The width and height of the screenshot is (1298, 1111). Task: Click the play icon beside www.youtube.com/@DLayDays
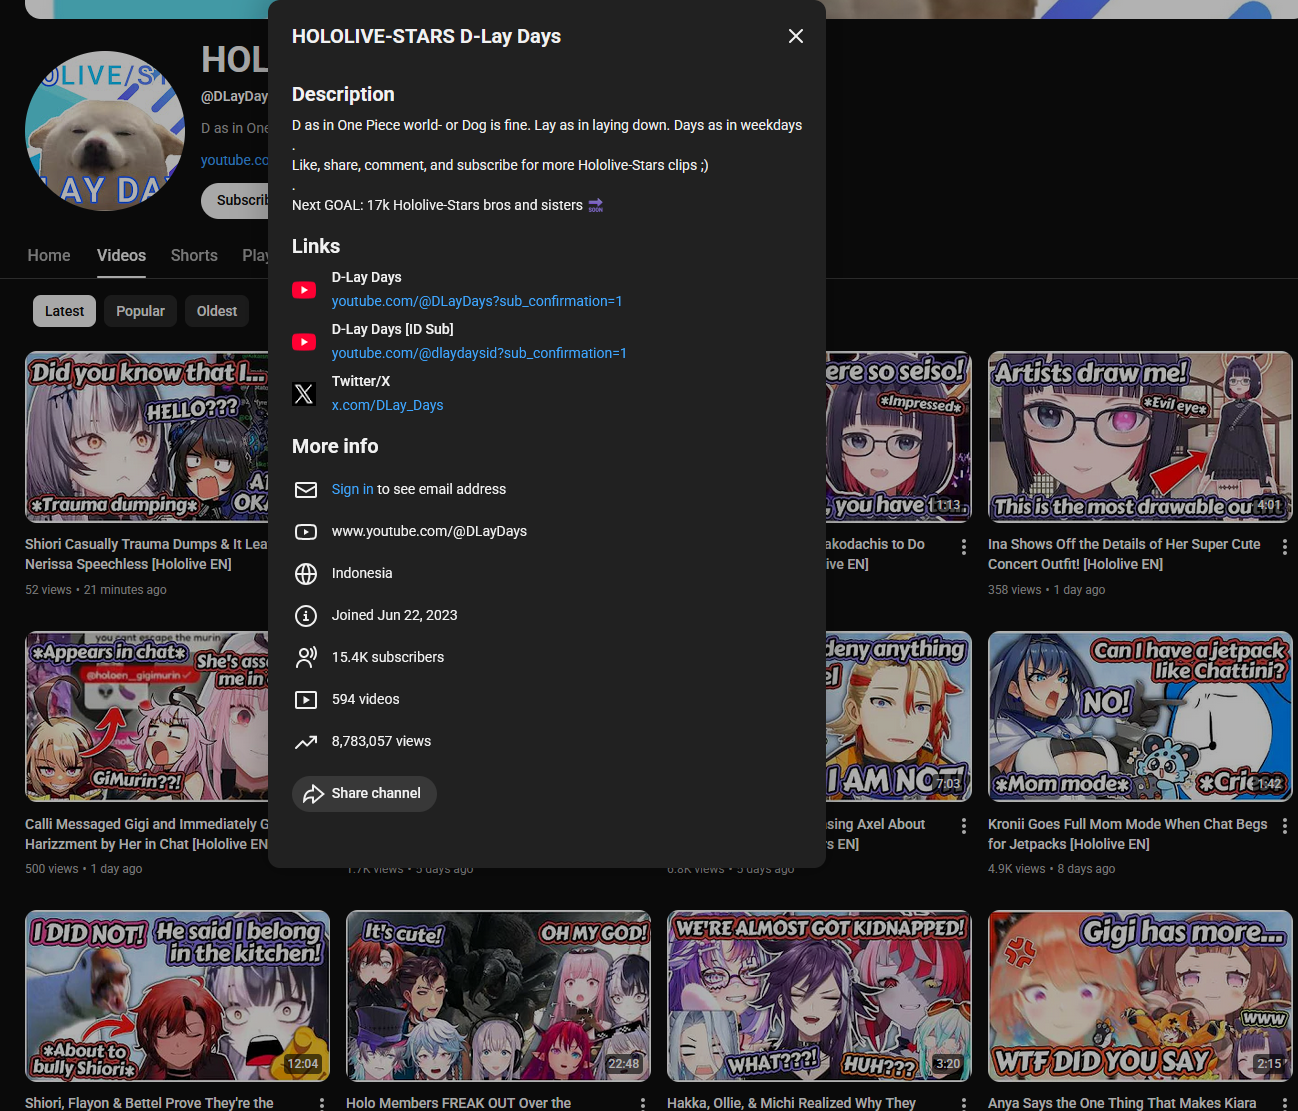306,532
